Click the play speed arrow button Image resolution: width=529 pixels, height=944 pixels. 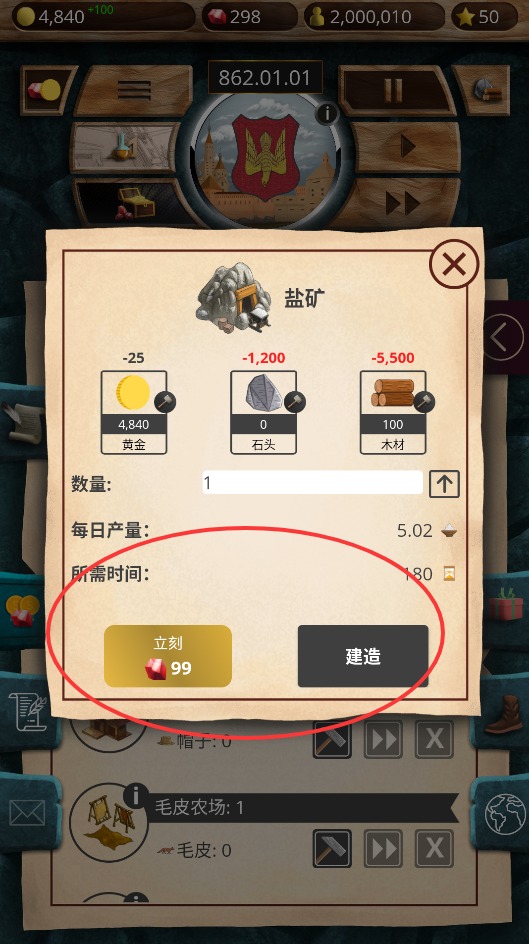point(407,146)
